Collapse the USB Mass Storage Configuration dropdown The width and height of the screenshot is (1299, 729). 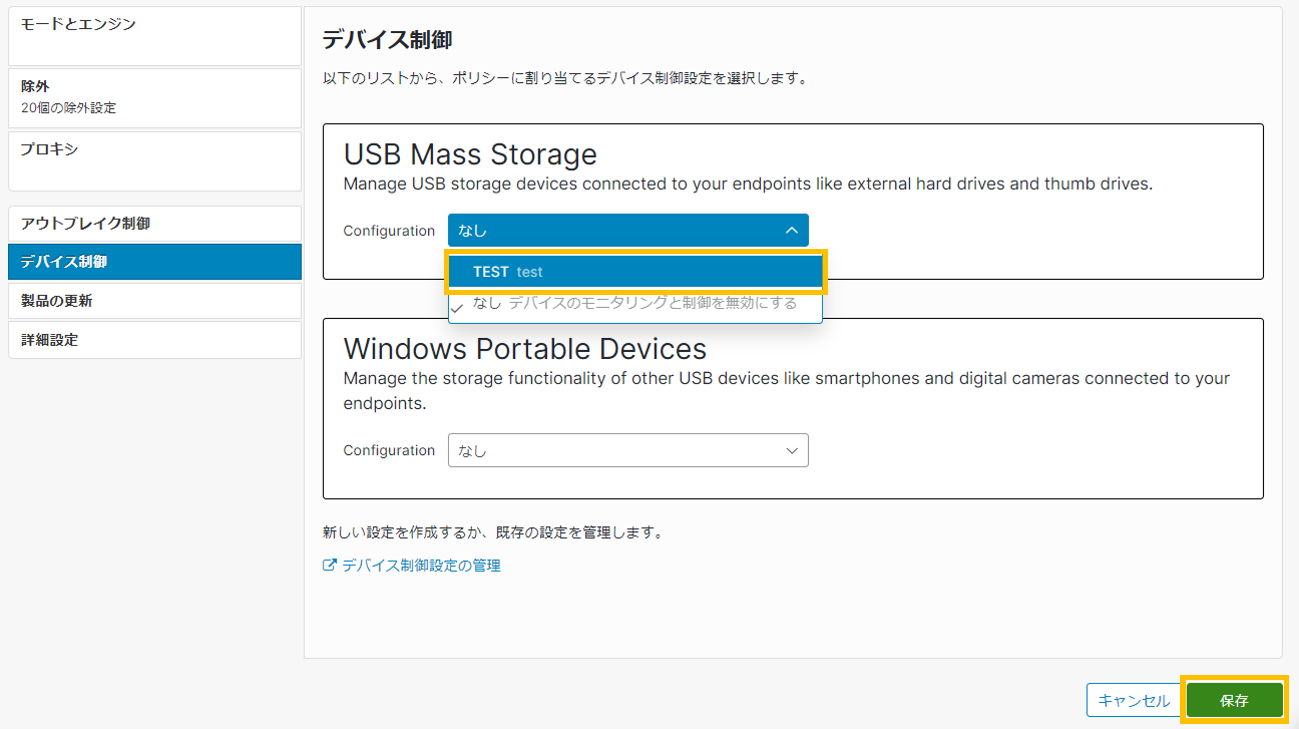point(628,230)
